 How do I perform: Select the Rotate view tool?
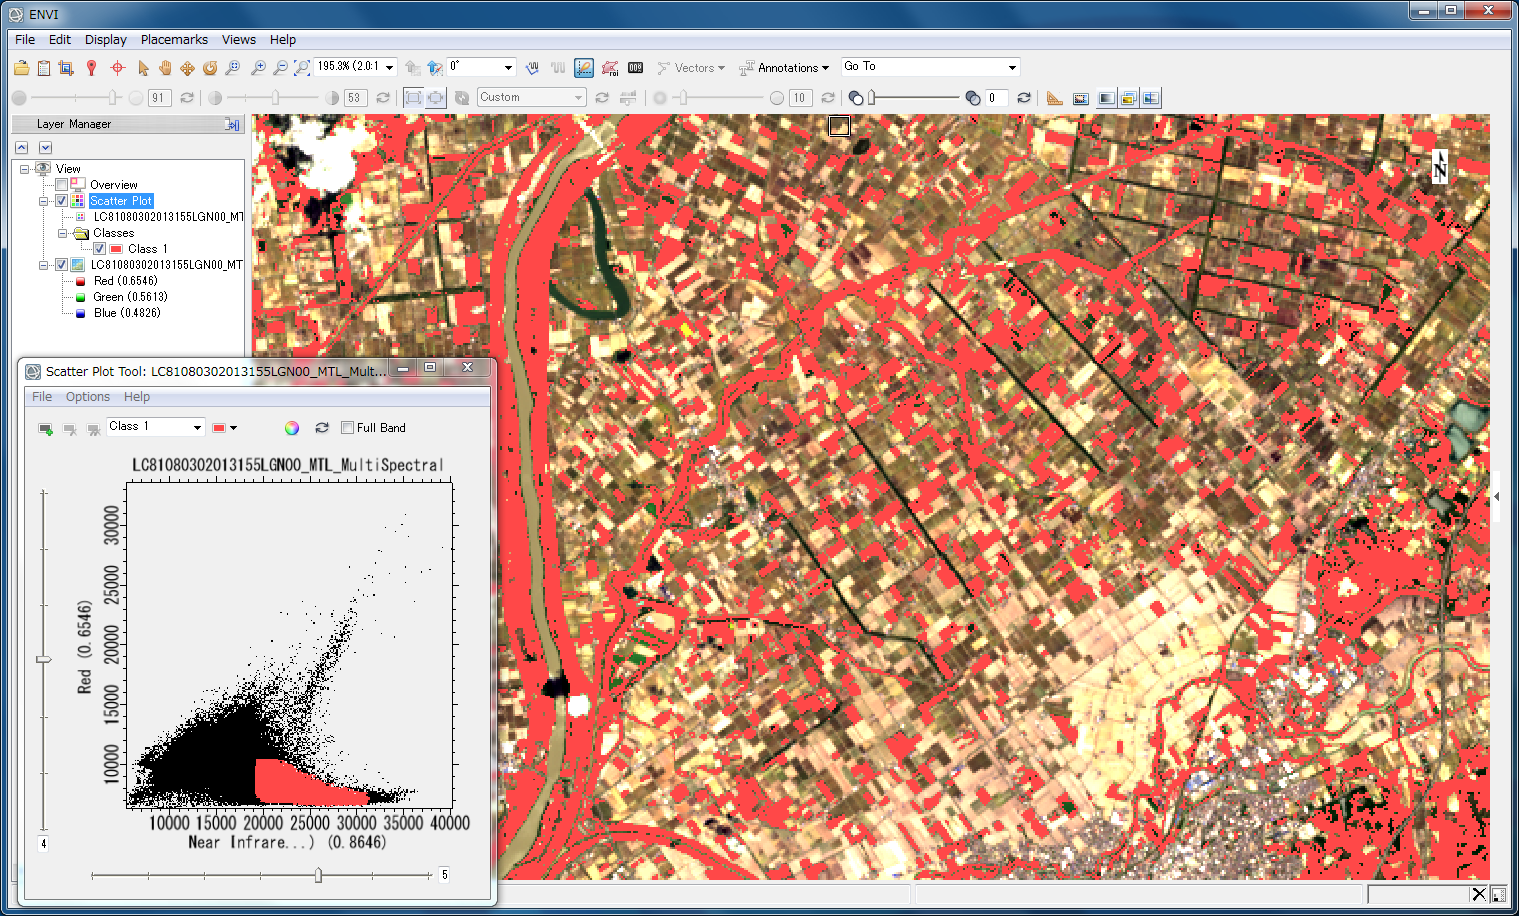click(x=210, y=68)
